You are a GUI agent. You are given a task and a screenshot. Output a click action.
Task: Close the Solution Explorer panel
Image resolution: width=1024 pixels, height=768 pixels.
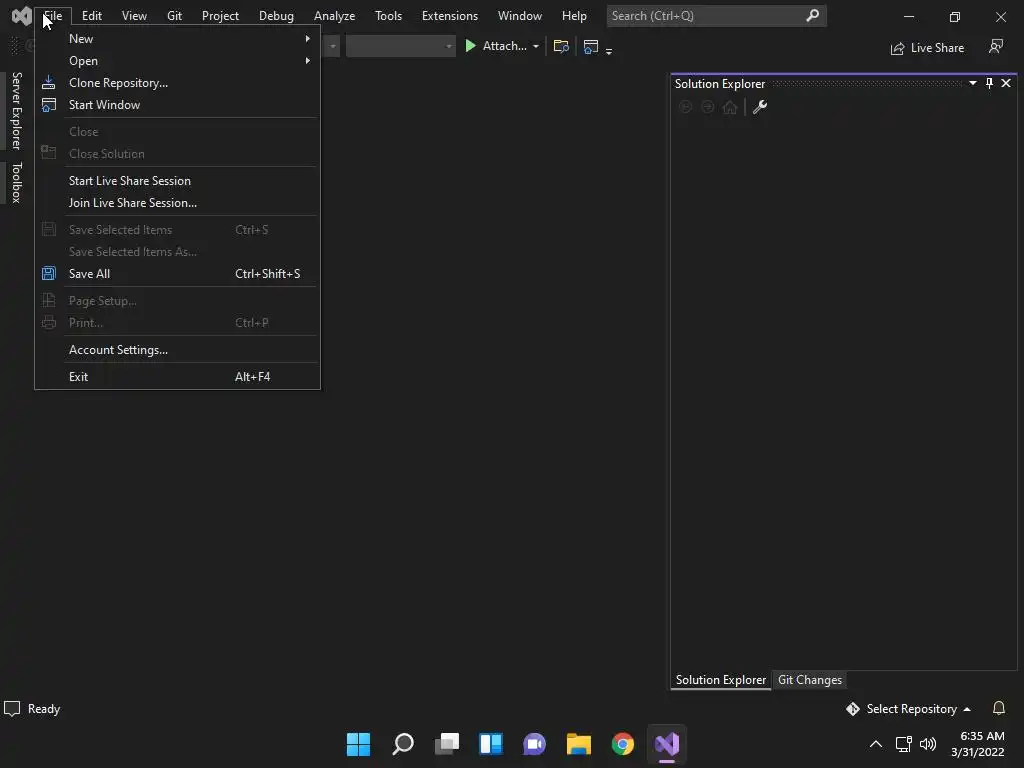click(x=1006, y=83)
